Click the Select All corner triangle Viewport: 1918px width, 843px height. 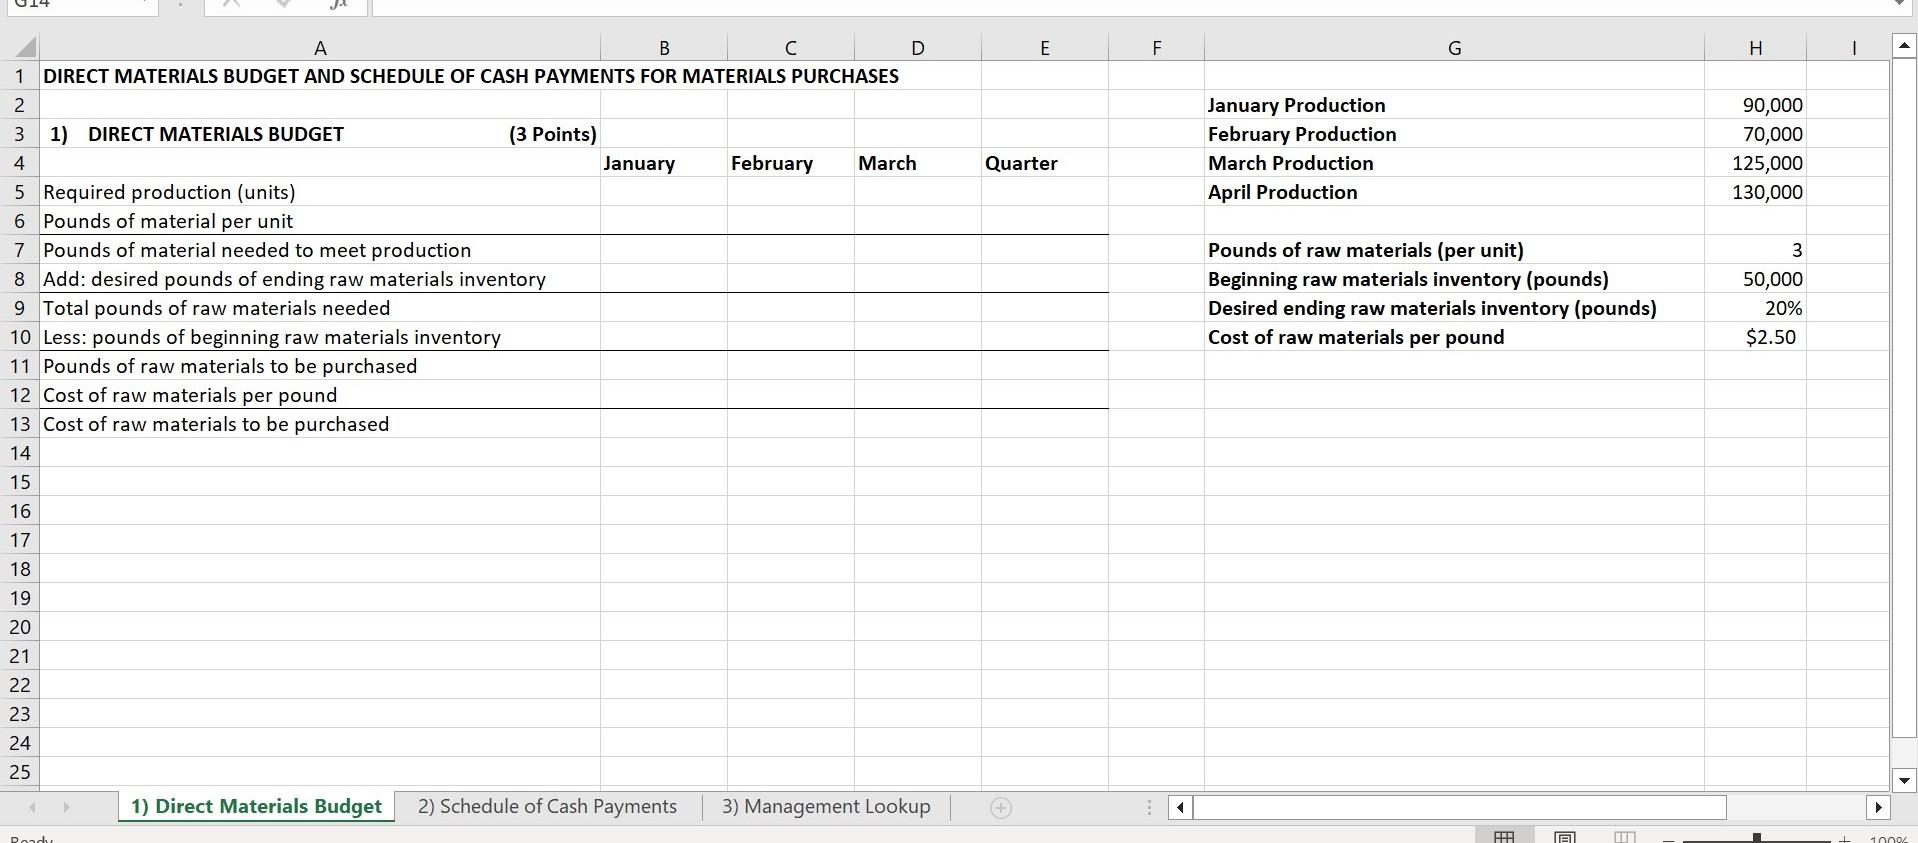pyautogui.click(x=26, y=48)
